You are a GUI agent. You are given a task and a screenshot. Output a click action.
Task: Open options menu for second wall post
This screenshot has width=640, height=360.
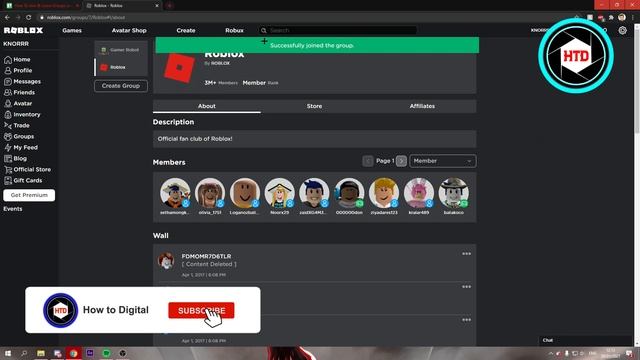pyautogui.click(x=467, y=287)
